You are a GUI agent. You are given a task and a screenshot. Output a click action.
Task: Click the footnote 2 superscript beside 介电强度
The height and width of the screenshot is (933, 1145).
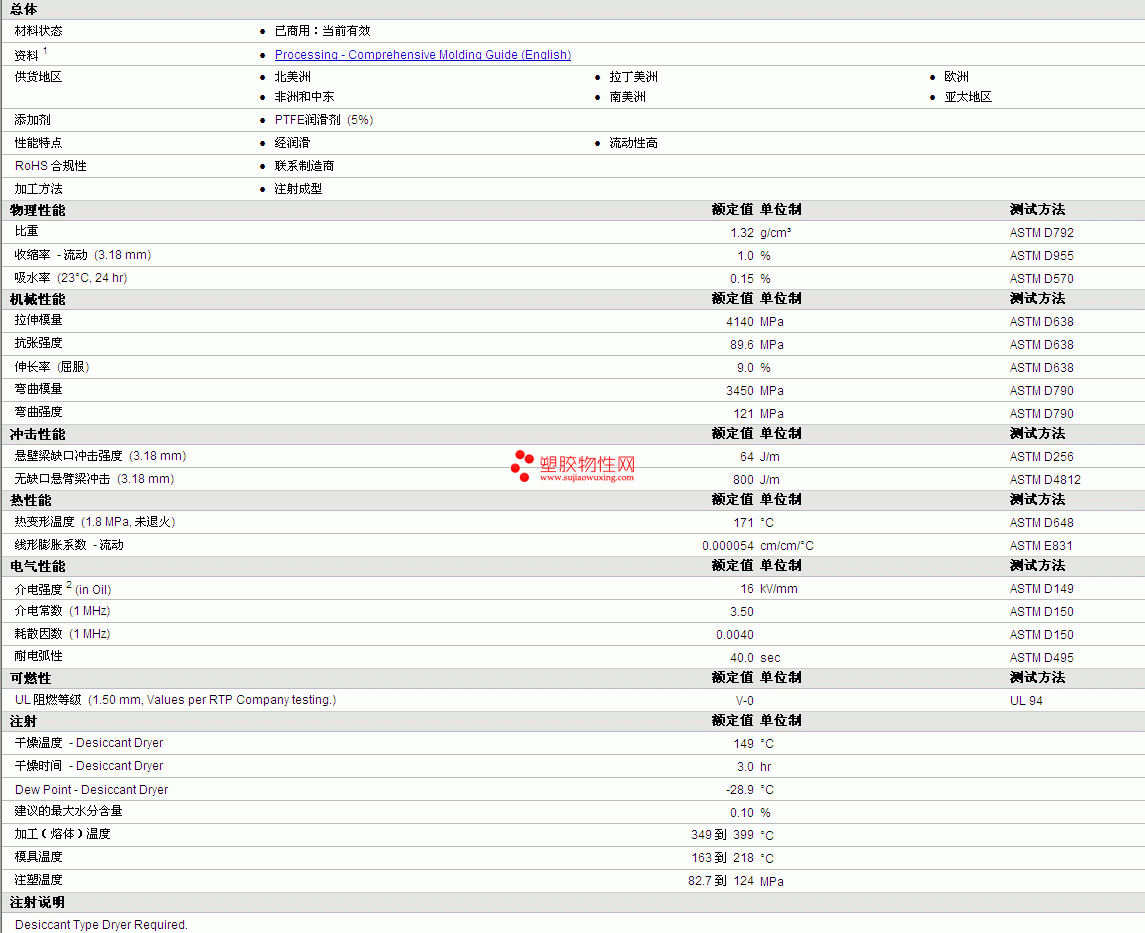point(69,585)
